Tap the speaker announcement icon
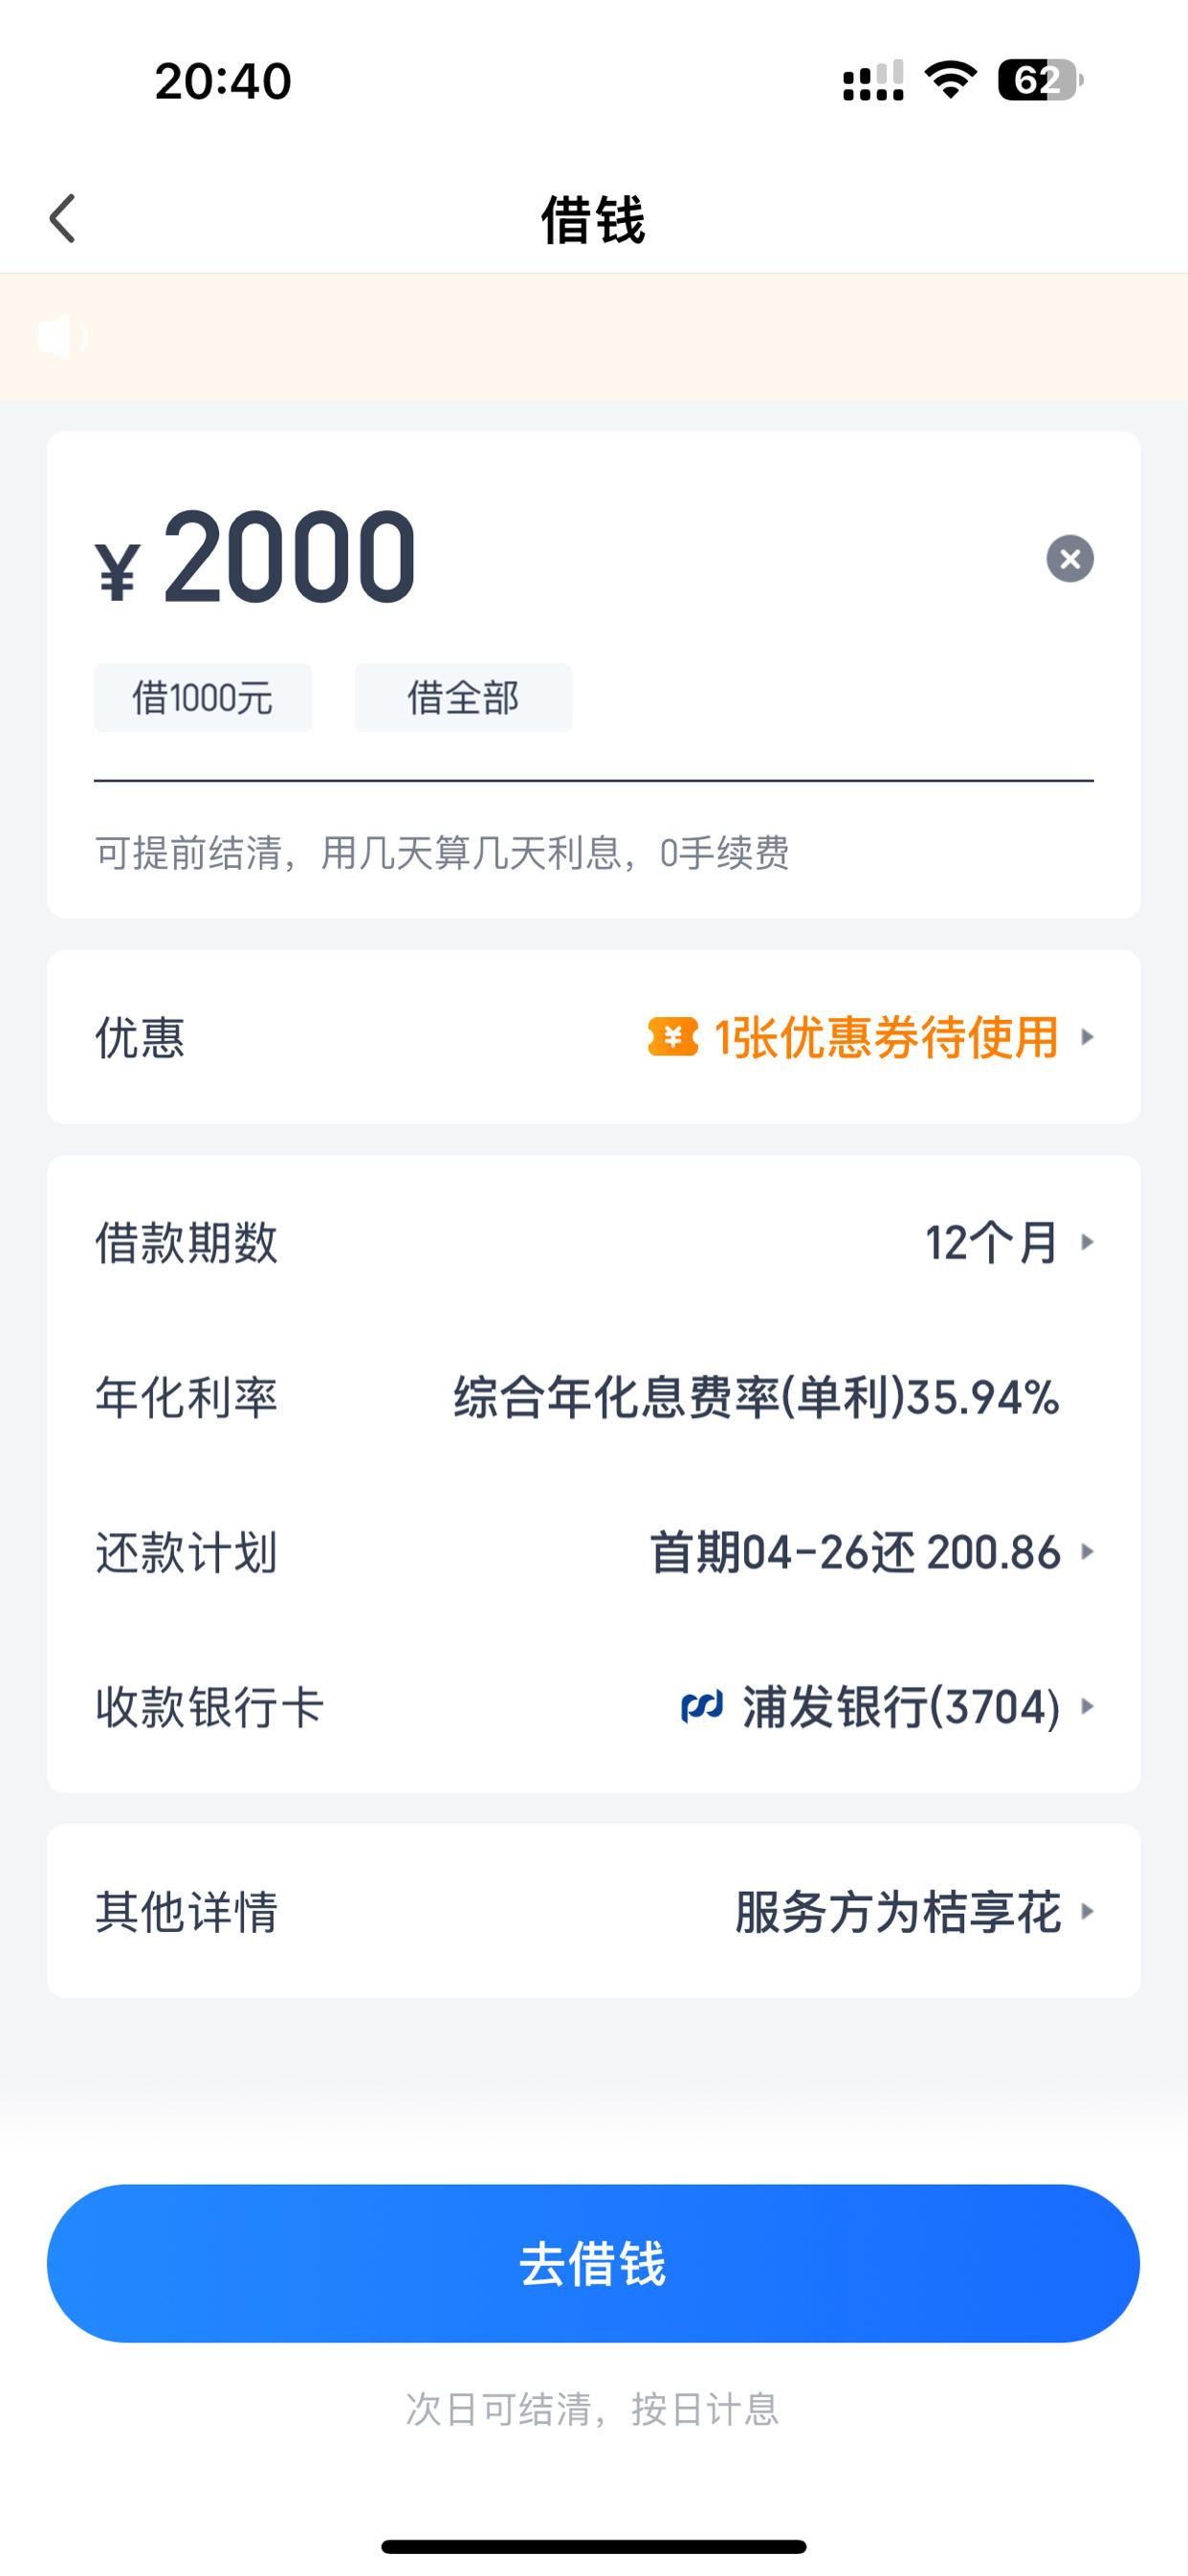Viewport: 1188px width, 2576px height. pyautogui.click(x=62, y=336)
